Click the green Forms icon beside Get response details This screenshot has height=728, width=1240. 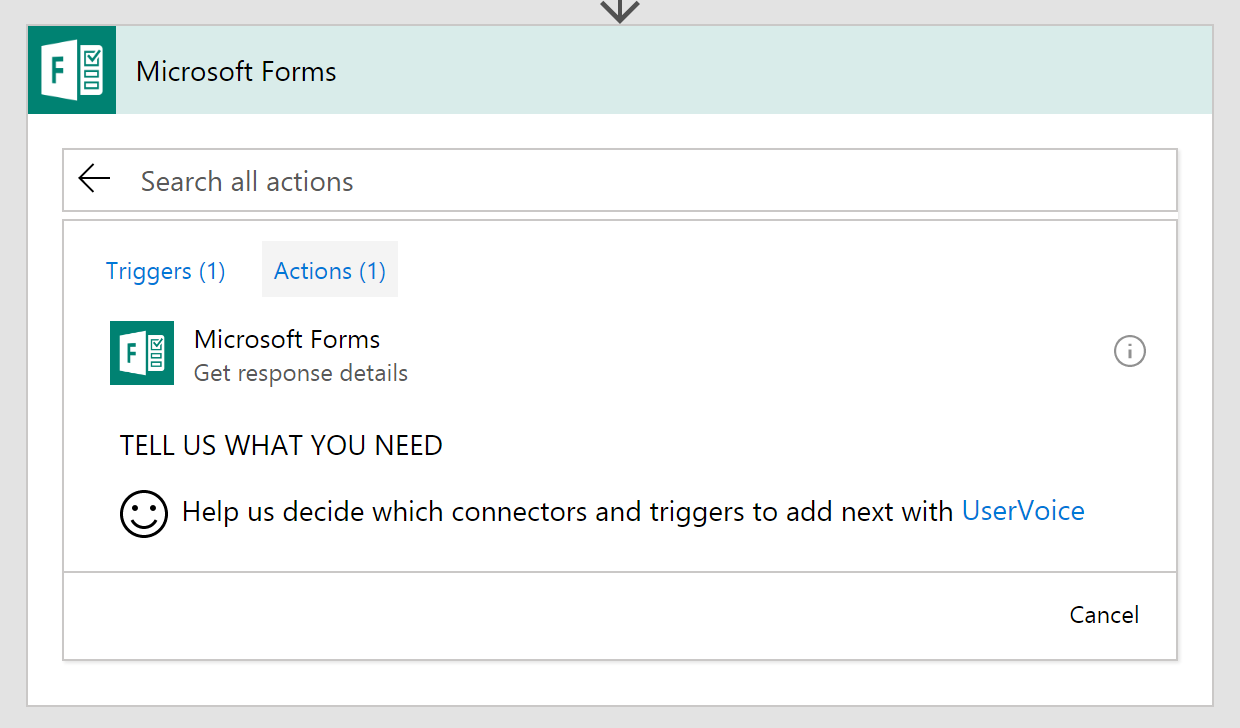click(141, 353)
